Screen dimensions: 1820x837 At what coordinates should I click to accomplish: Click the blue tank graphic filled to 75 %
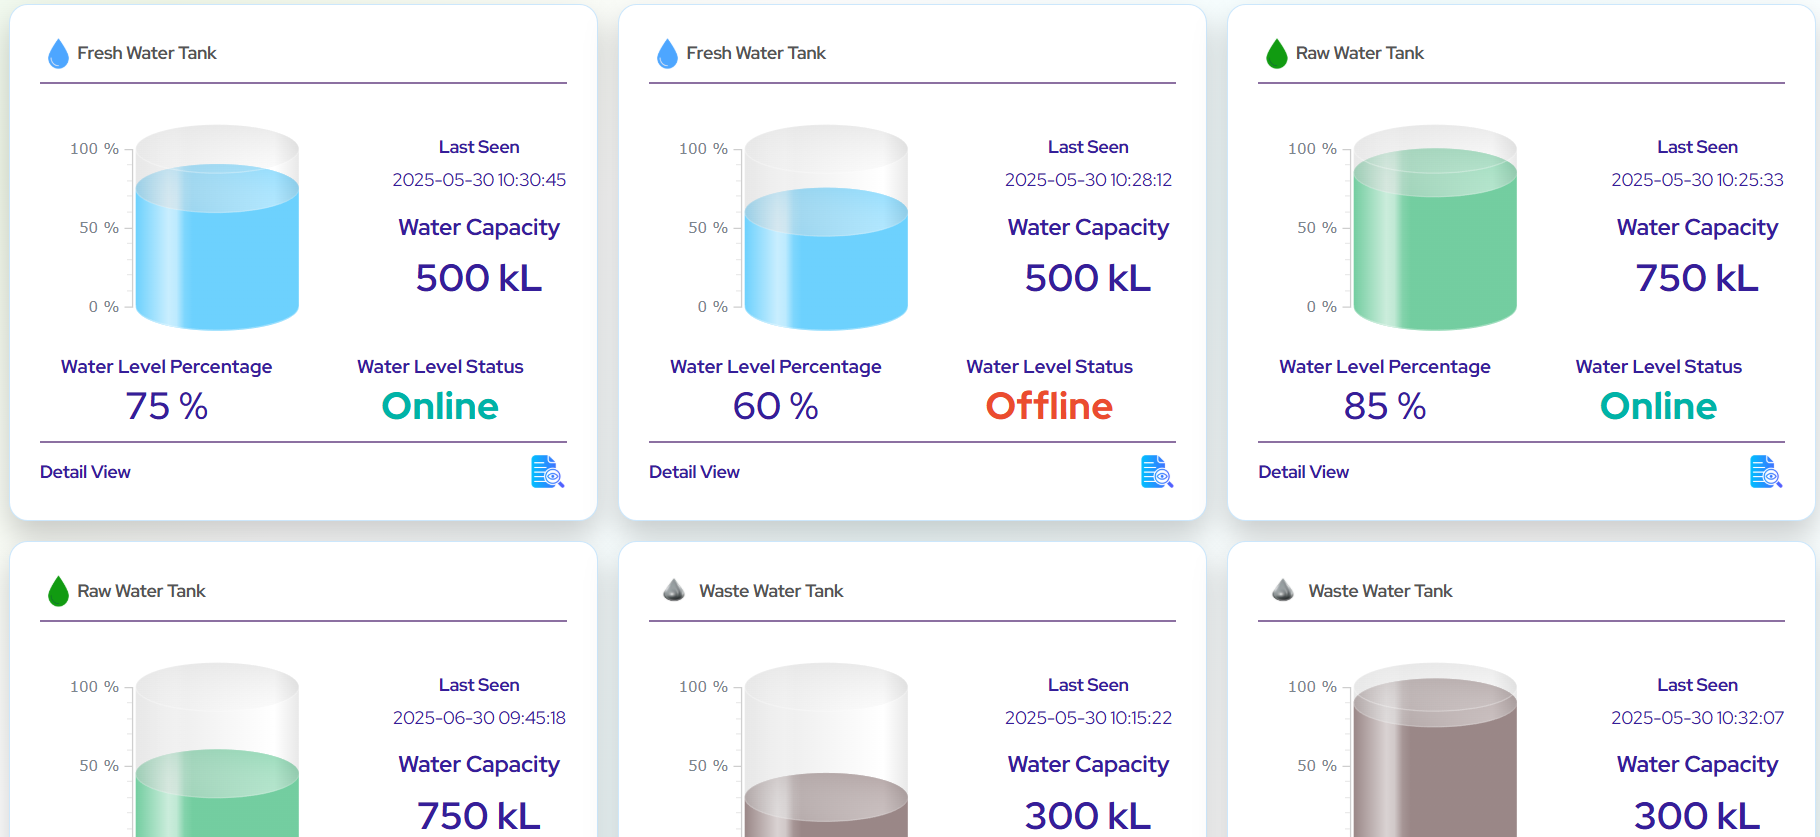click(x=217, y=228)
